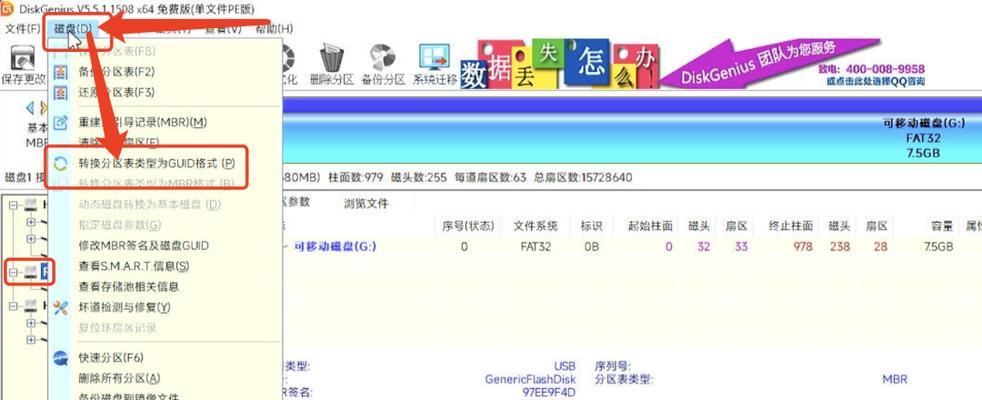This screenshot has height=400, width=982.
Task: Click the greyed 动态磁盘转换为基本磁盘 (D) entry
Action: pyautogui.click(x=150, y=204)
